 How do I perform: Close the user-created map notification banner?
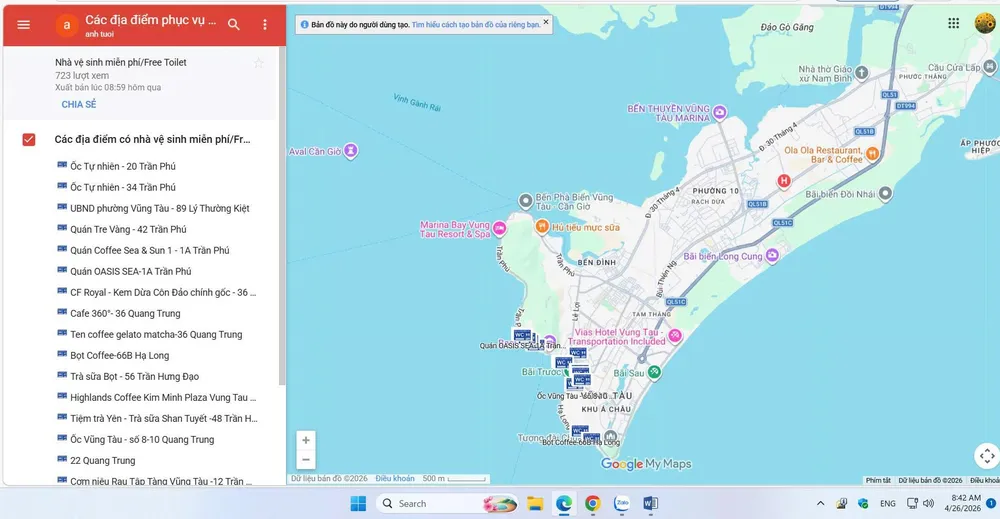click(x=546, y=21)
